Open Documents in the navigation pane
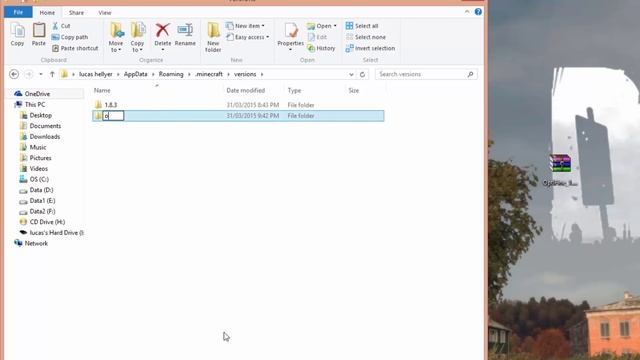Viewport: 640px width, 360px height. coord(45,126)
